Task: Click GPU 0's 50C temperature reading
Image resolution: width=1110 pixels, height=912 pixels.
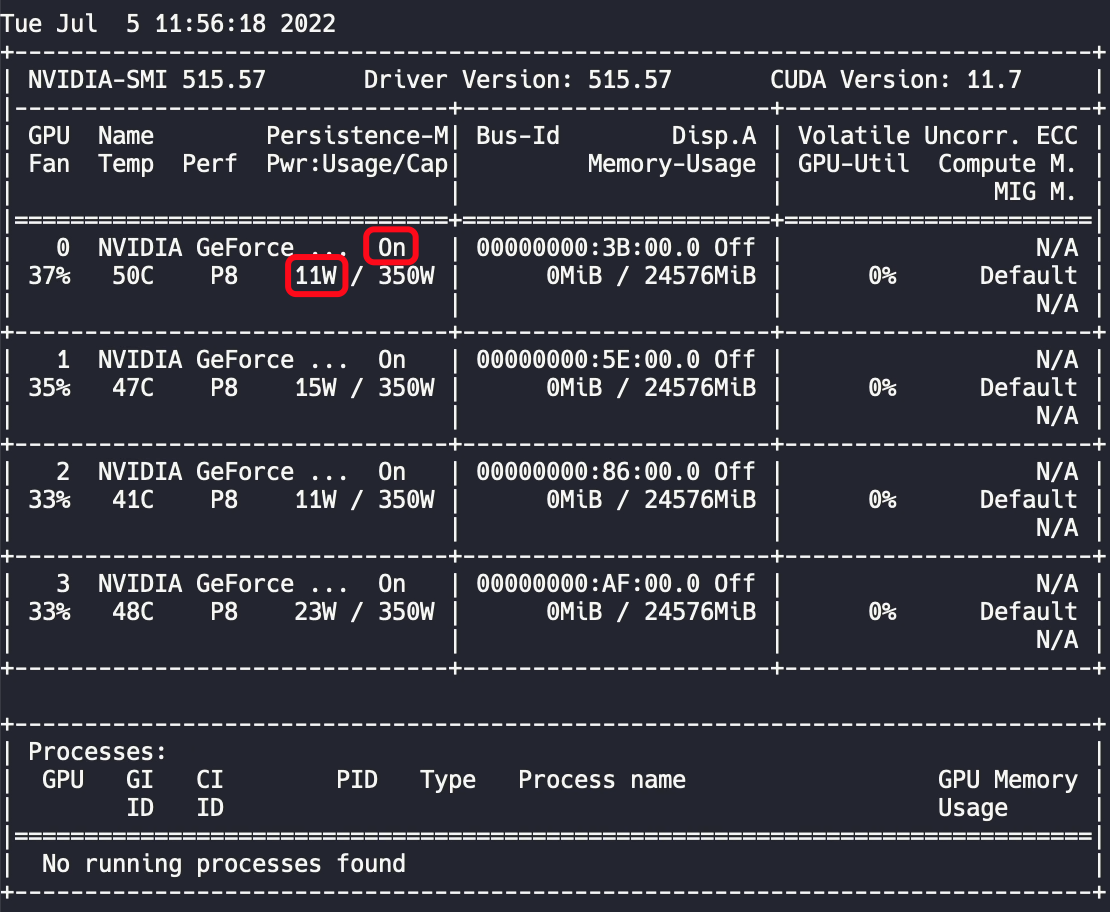Action: [133, 276]
